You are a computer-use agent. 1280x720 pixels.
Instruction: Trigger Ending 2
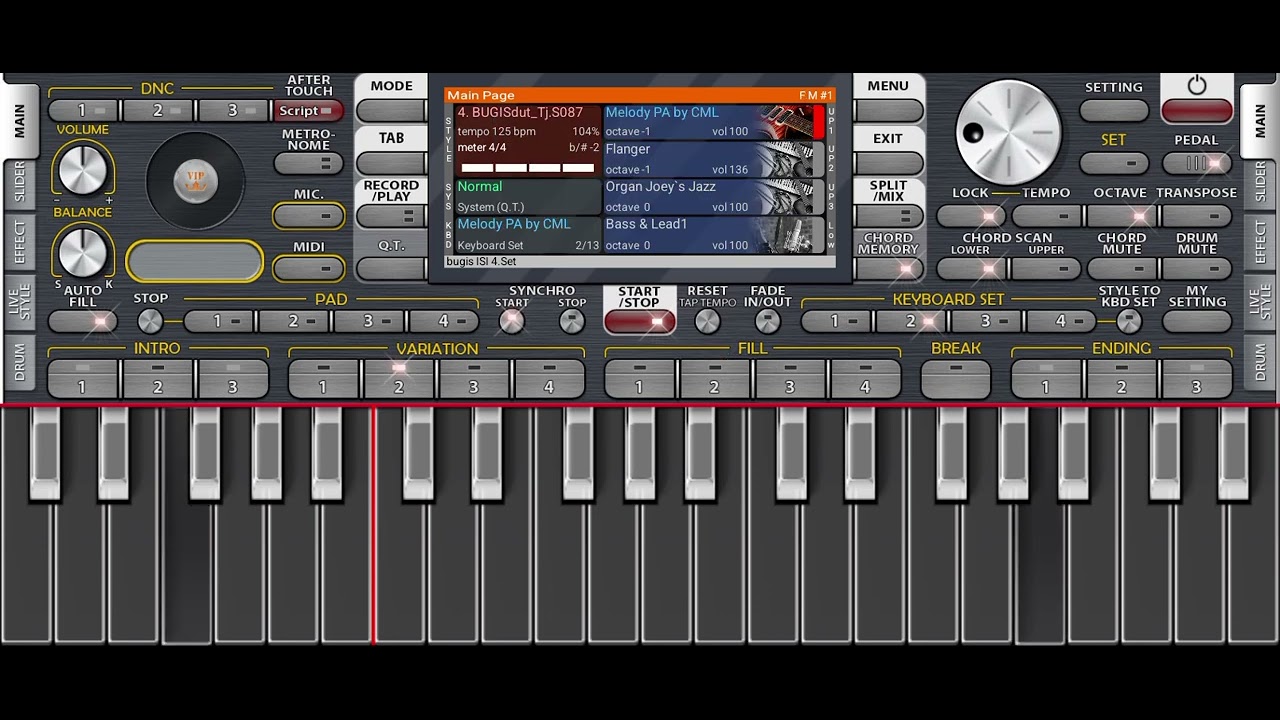[1121, 379]
